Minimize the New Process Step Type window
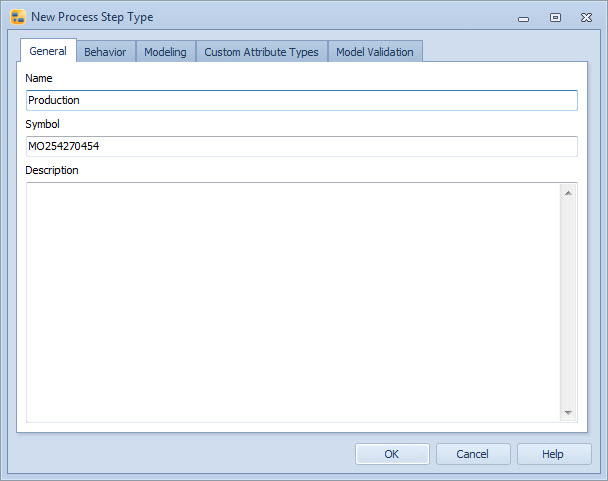The width and height of the screenshot is (608, 481). coord(523,18)
